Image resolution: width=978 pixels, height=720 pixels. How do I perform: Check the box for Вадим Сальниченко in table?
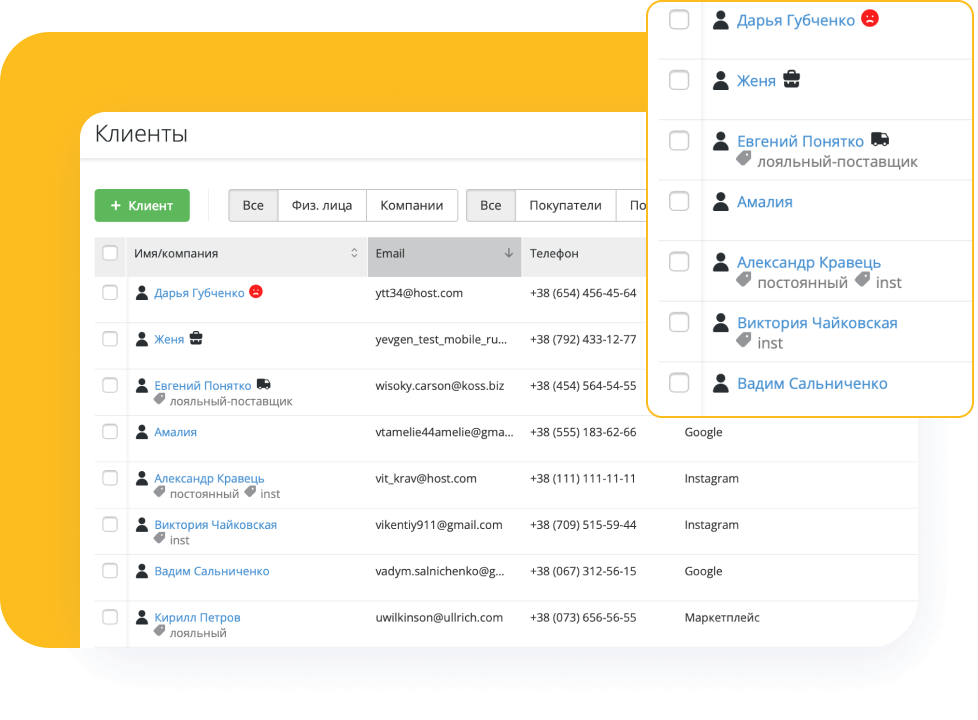click(x=110, y=571)
